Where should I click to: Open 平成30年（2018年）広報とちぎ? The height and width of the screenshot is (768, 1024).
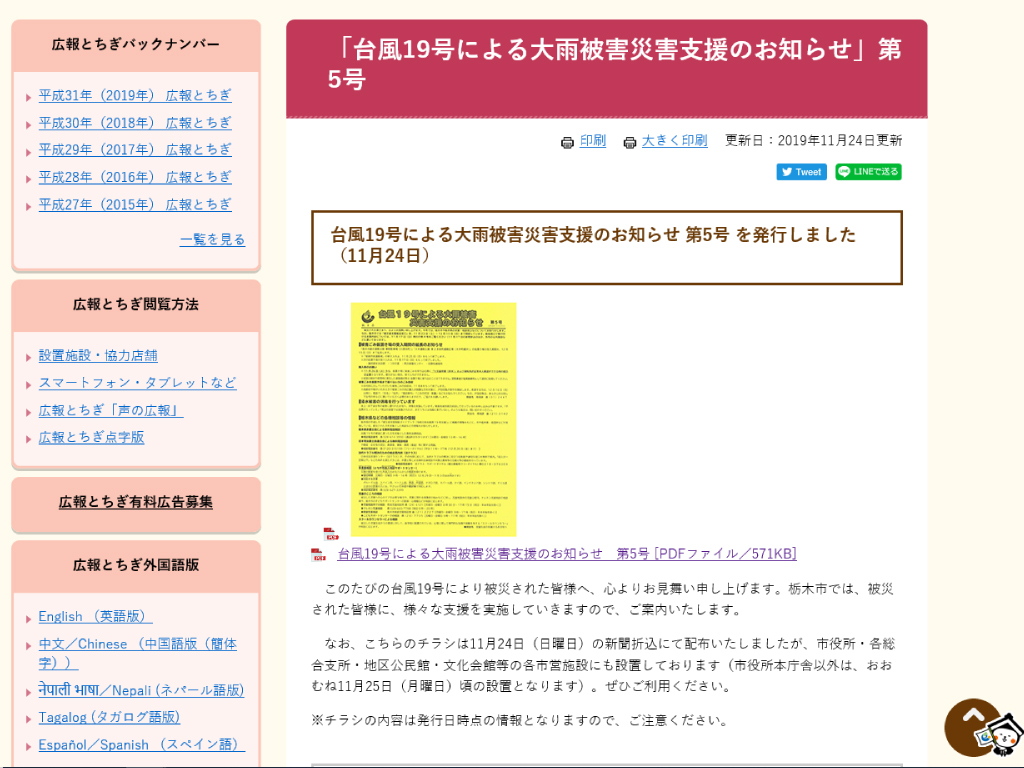pyautogui.click(x=135, y=123)
